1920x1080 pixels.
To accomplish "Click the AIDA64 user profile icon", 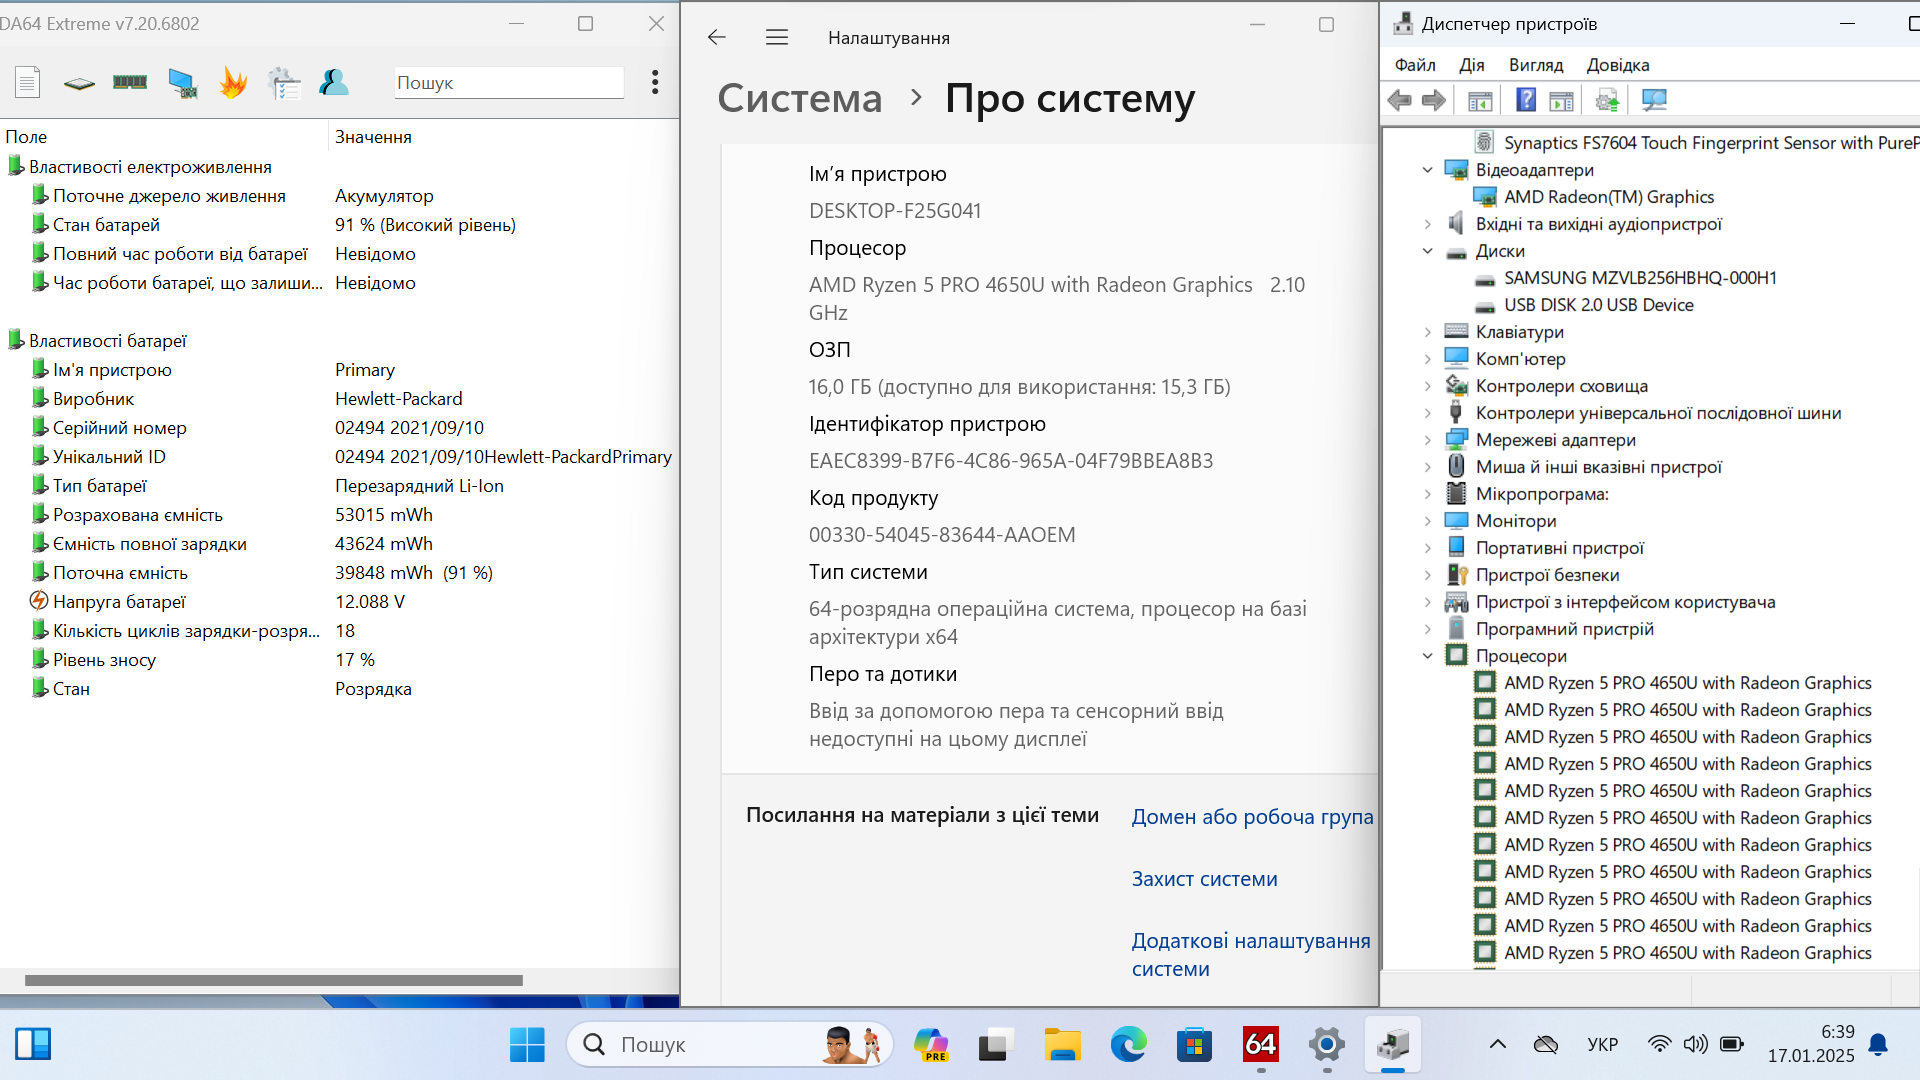I will tap(334, 82).
